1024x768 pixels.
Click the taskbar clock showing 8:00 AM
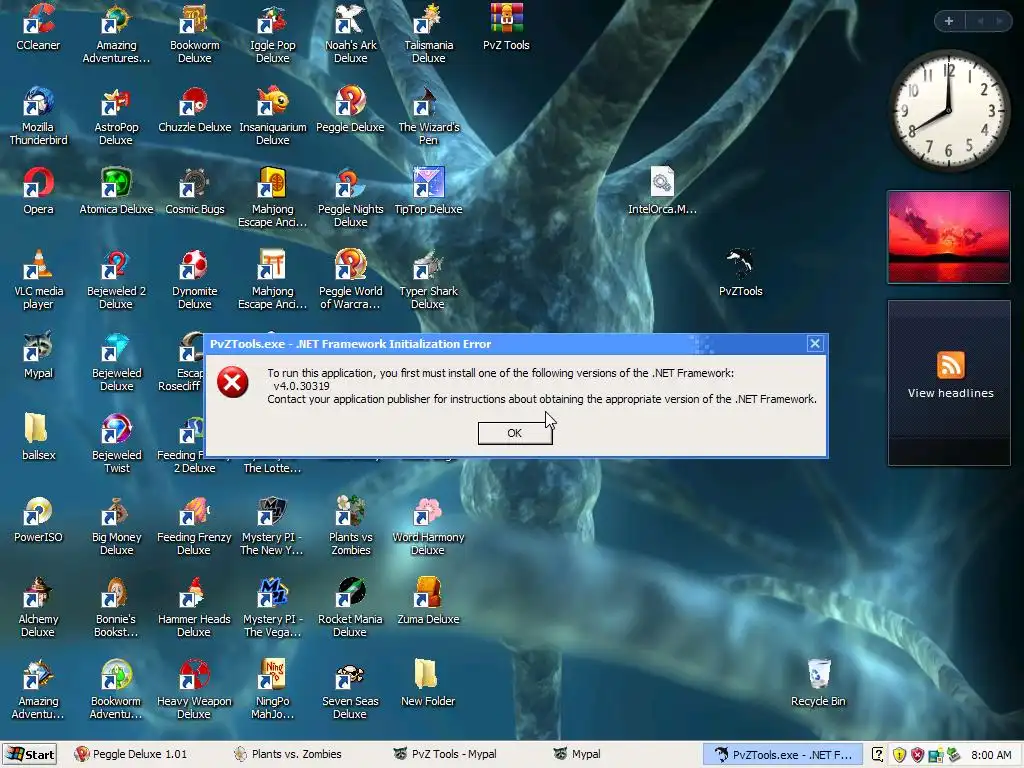tap(991, 755)
